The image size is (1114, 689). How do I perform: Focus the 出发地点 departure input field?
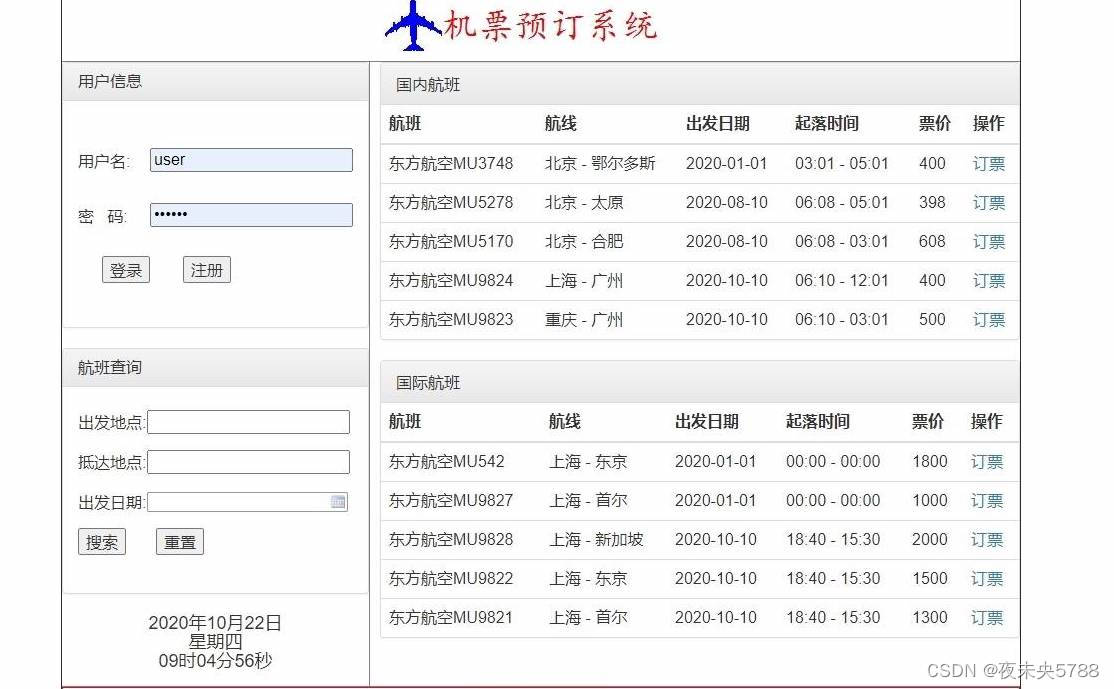249,422
